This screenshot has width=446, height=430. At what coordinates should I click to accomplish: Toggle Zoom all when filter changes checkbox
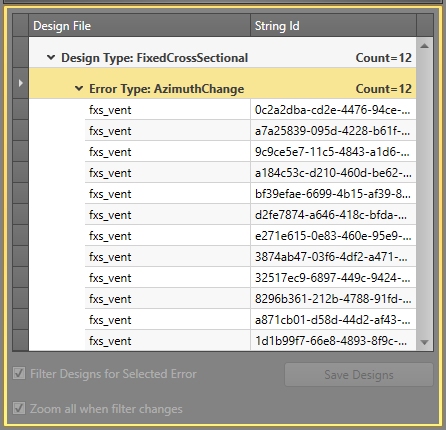[19, 408]
